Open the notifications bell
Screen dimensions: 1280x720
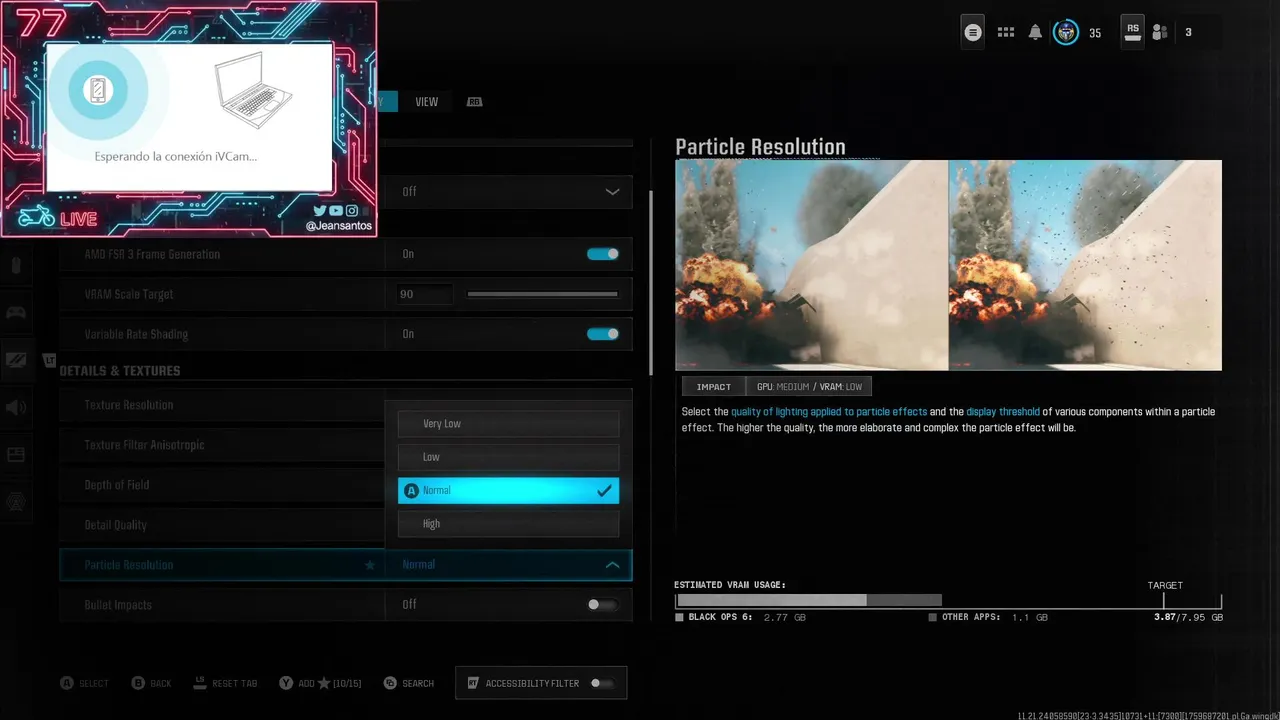coord(1035,32)
